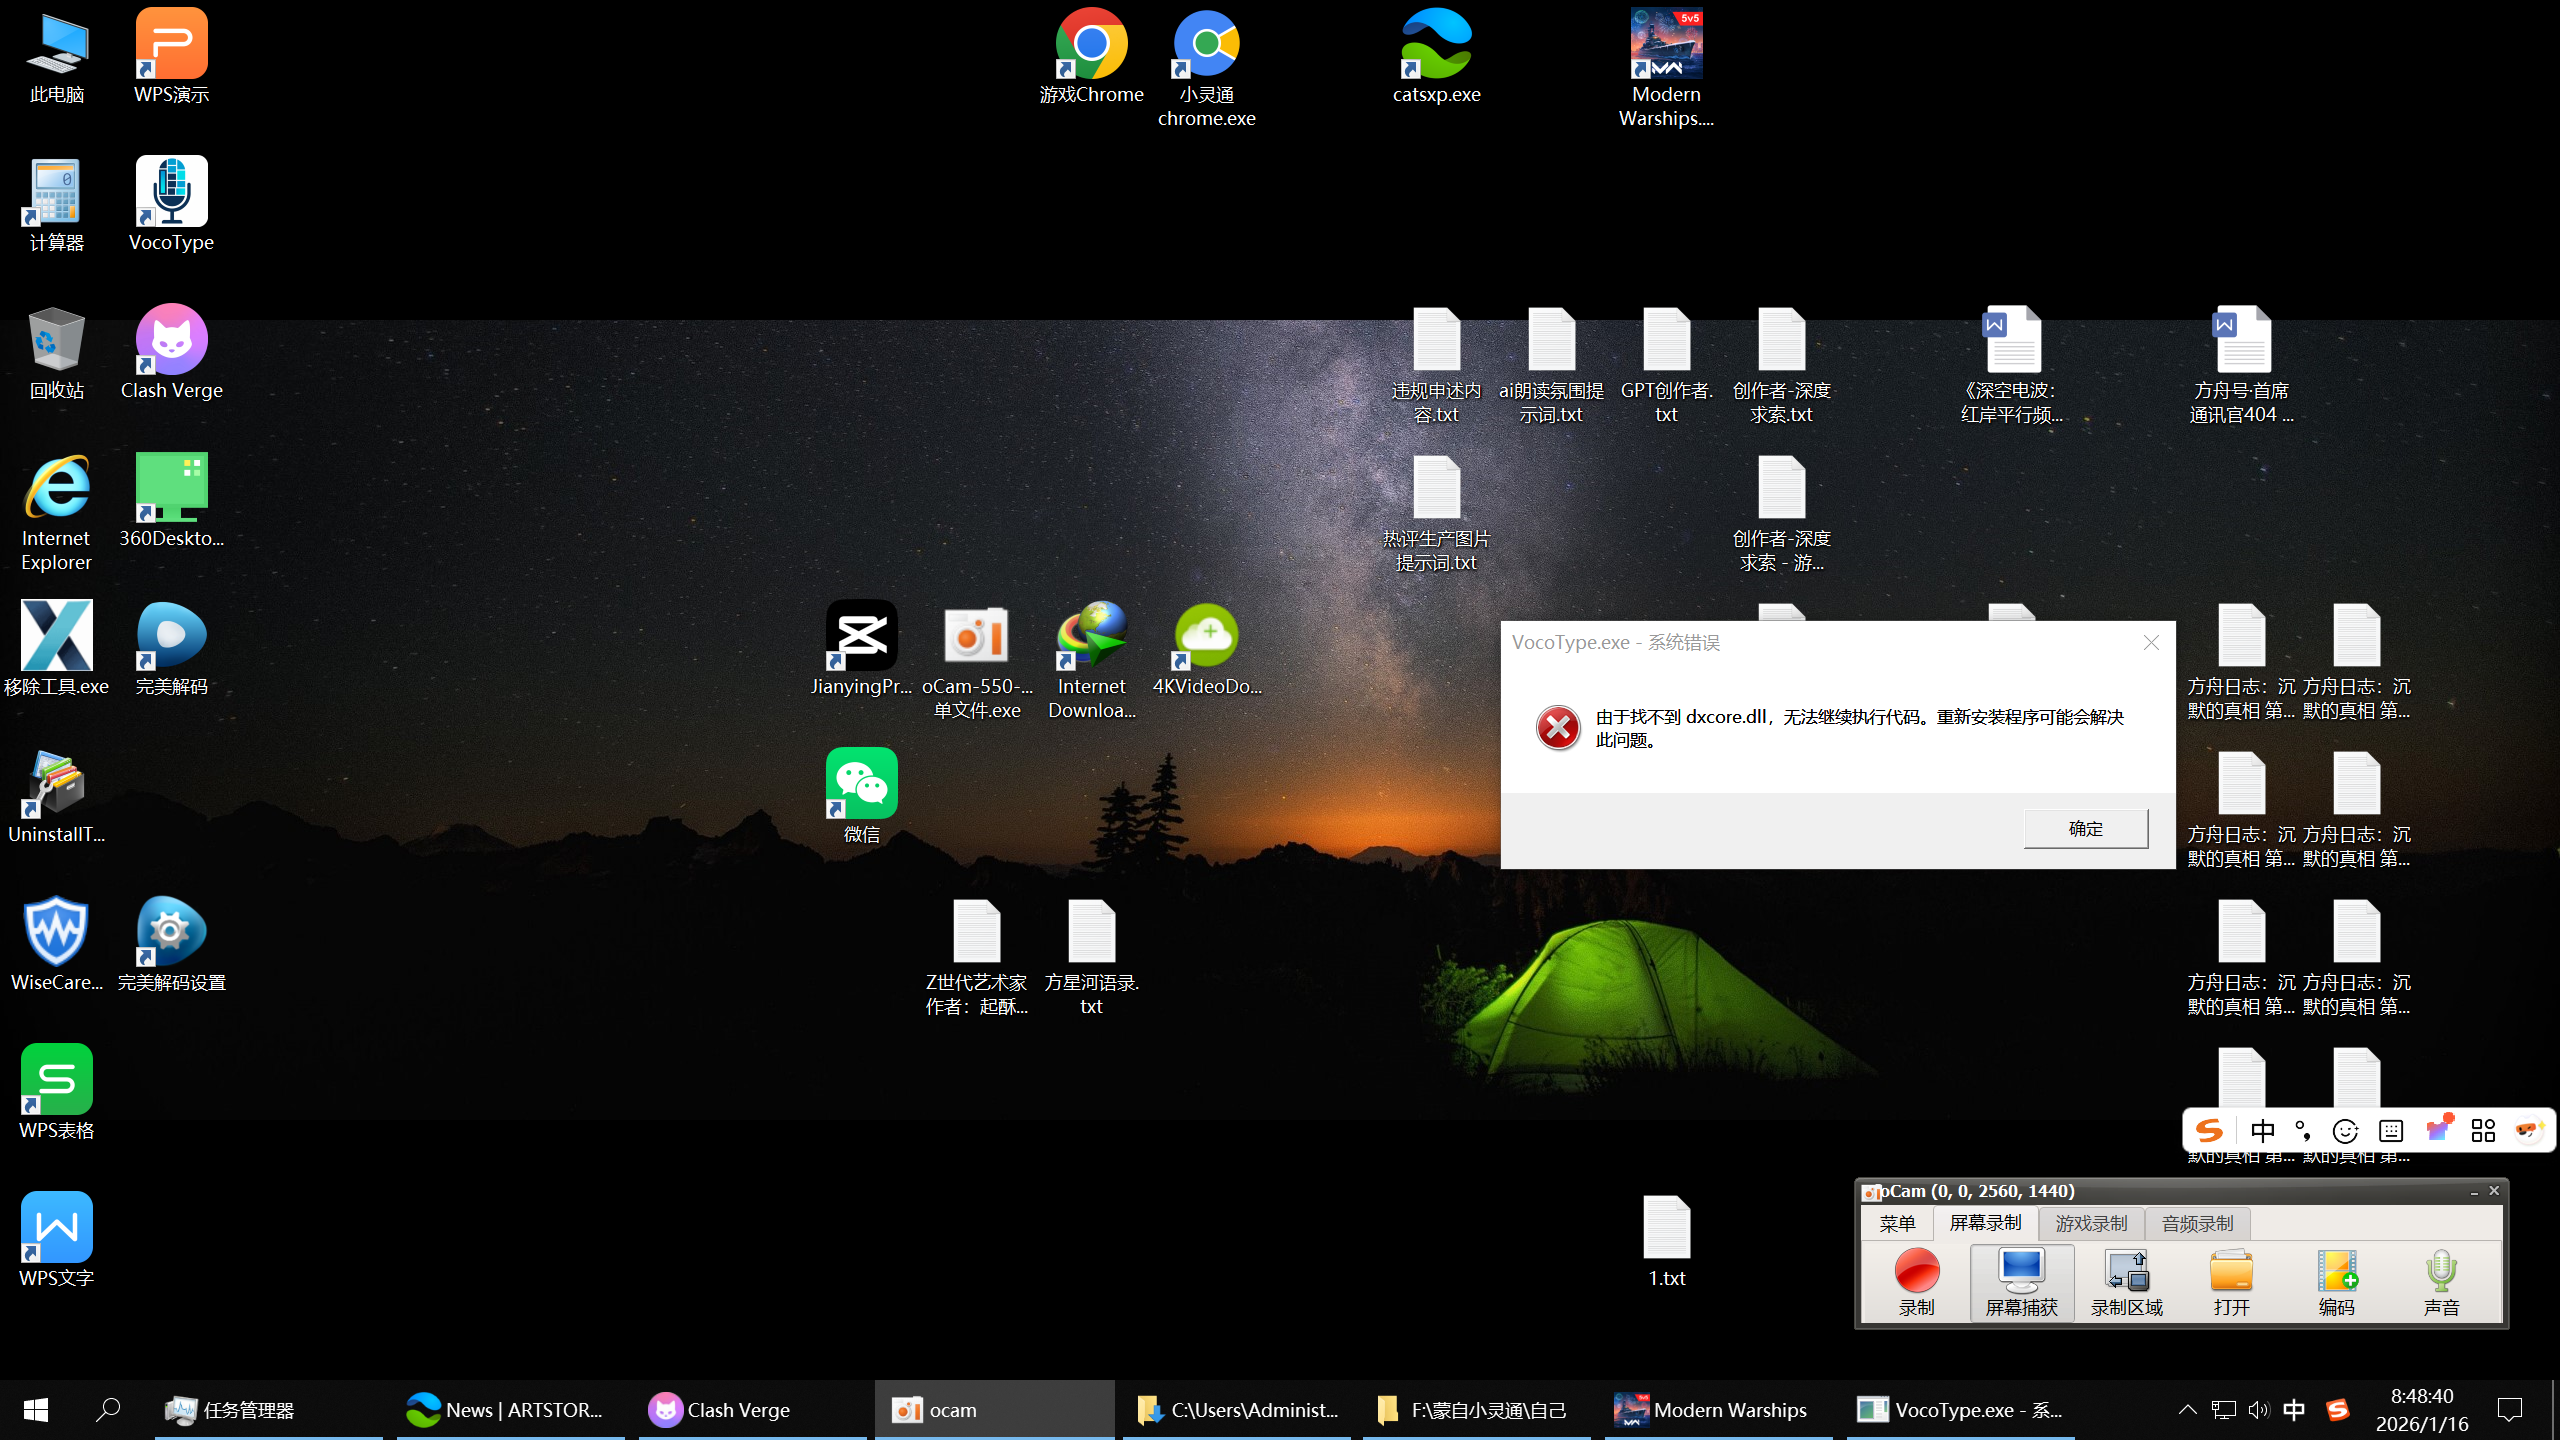This screenshot has width=2560, height=1440.
Task: Expand the system tray hidden icons chevron
Action: tap(2187, 1410)
